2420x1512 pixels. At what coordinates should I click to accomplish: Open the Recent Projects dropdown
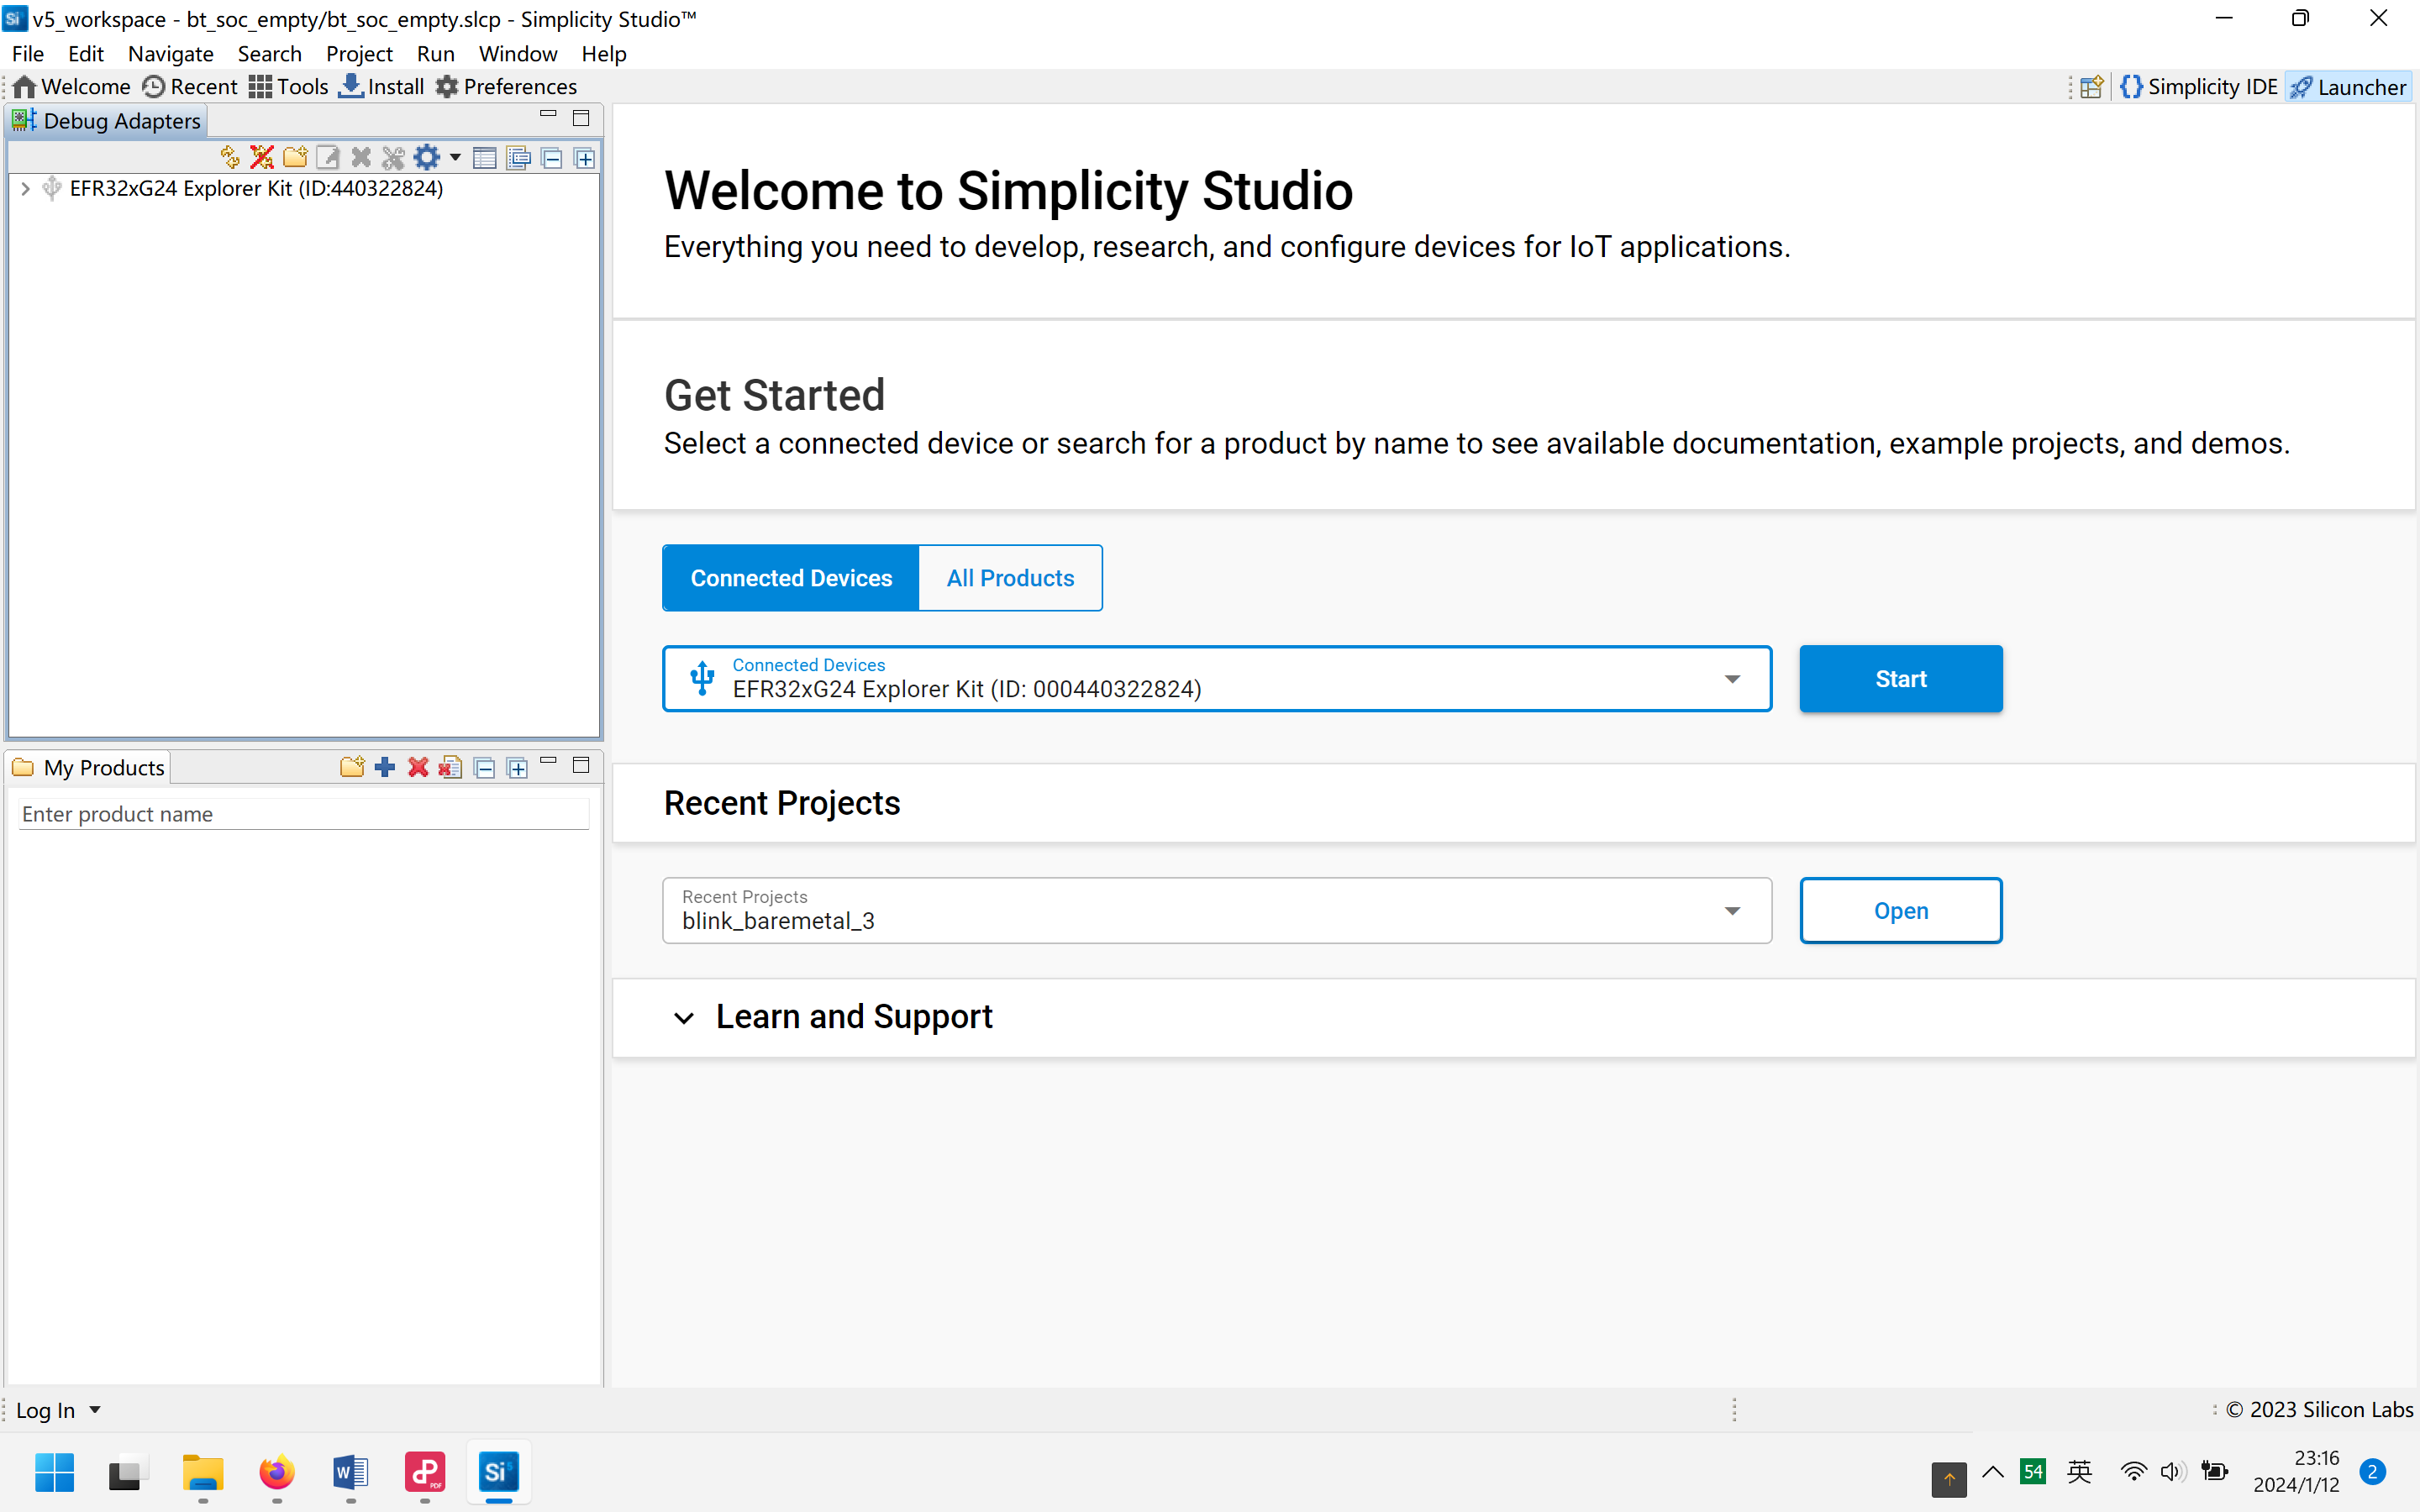tap(1217, 911)
